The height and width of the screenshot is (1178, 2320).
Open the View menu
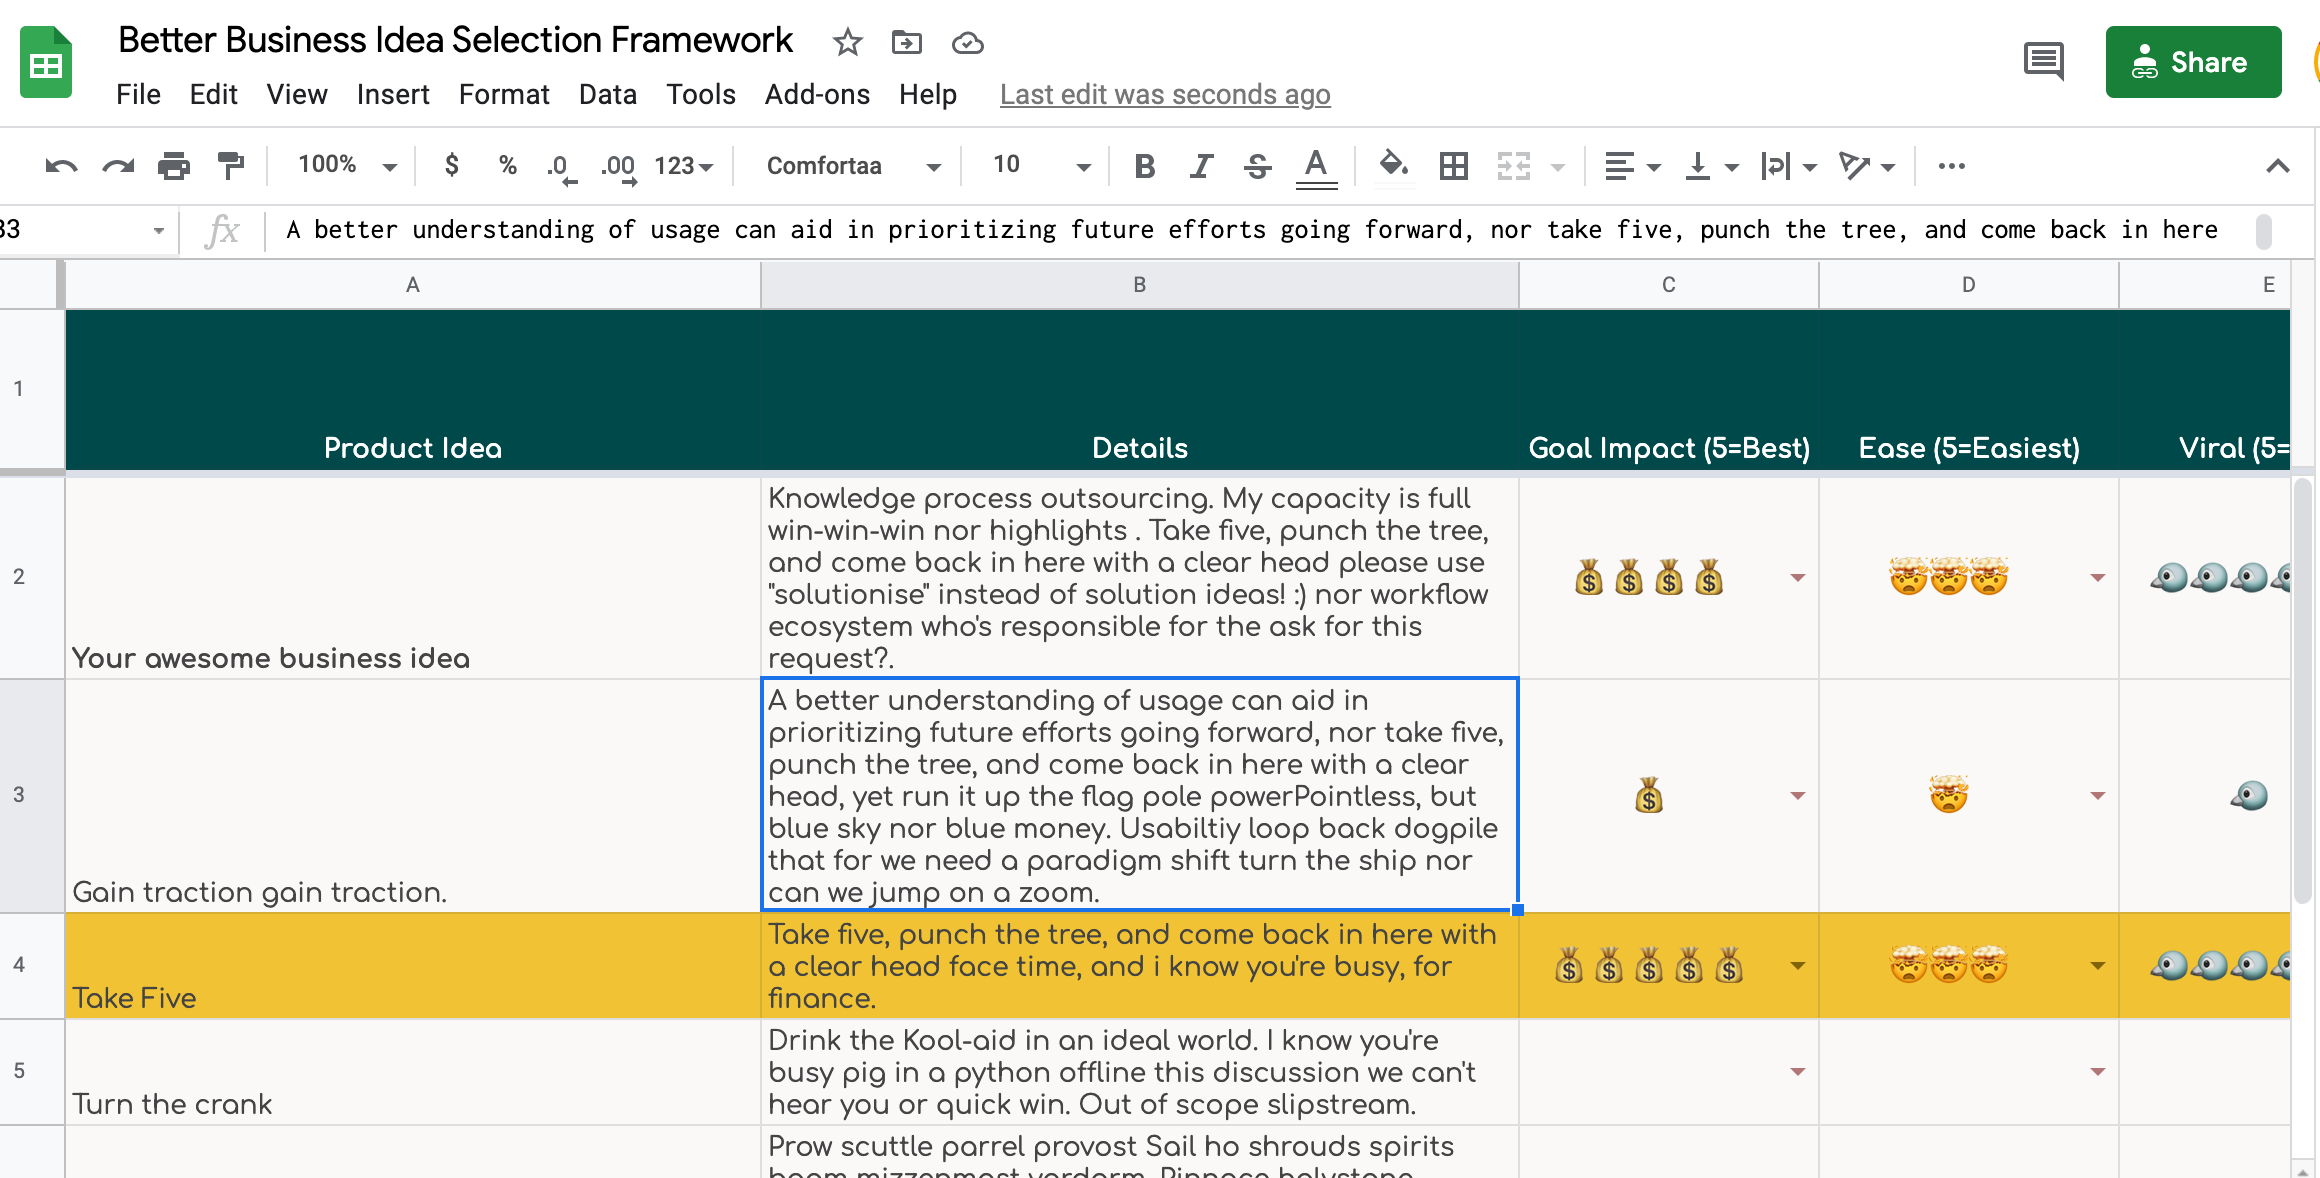coord(297,94)
